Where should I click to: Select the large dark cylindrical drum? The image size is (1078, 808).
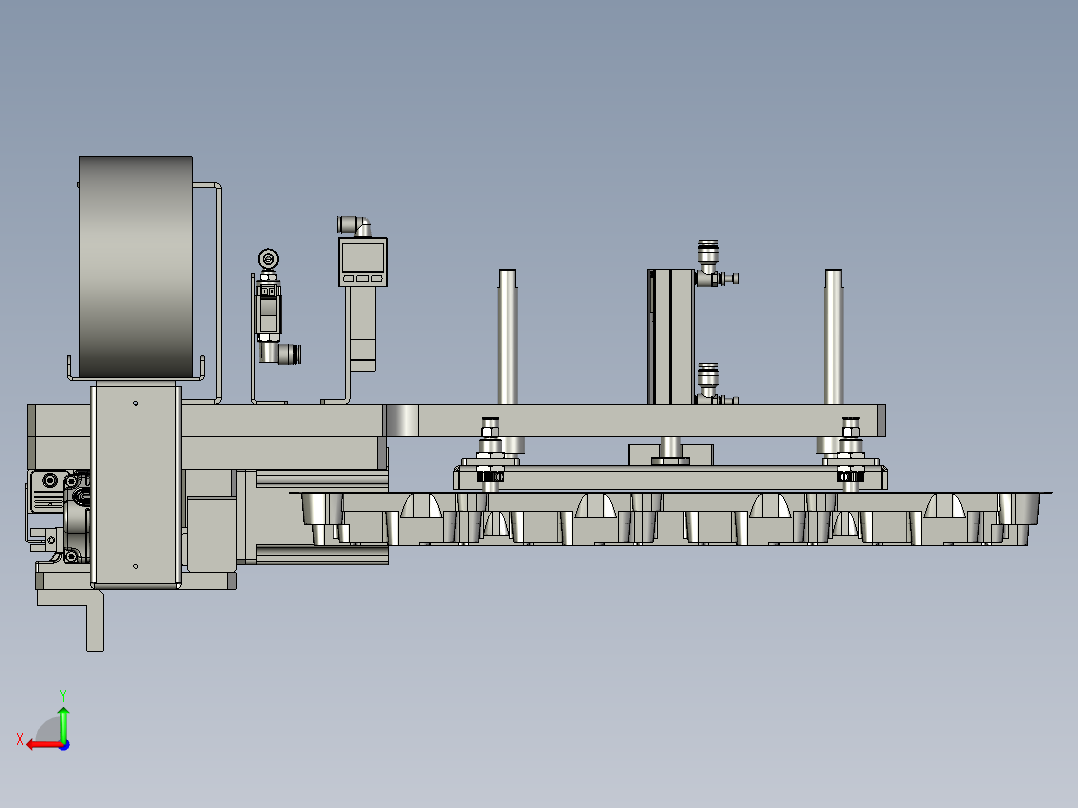point(136,267)
